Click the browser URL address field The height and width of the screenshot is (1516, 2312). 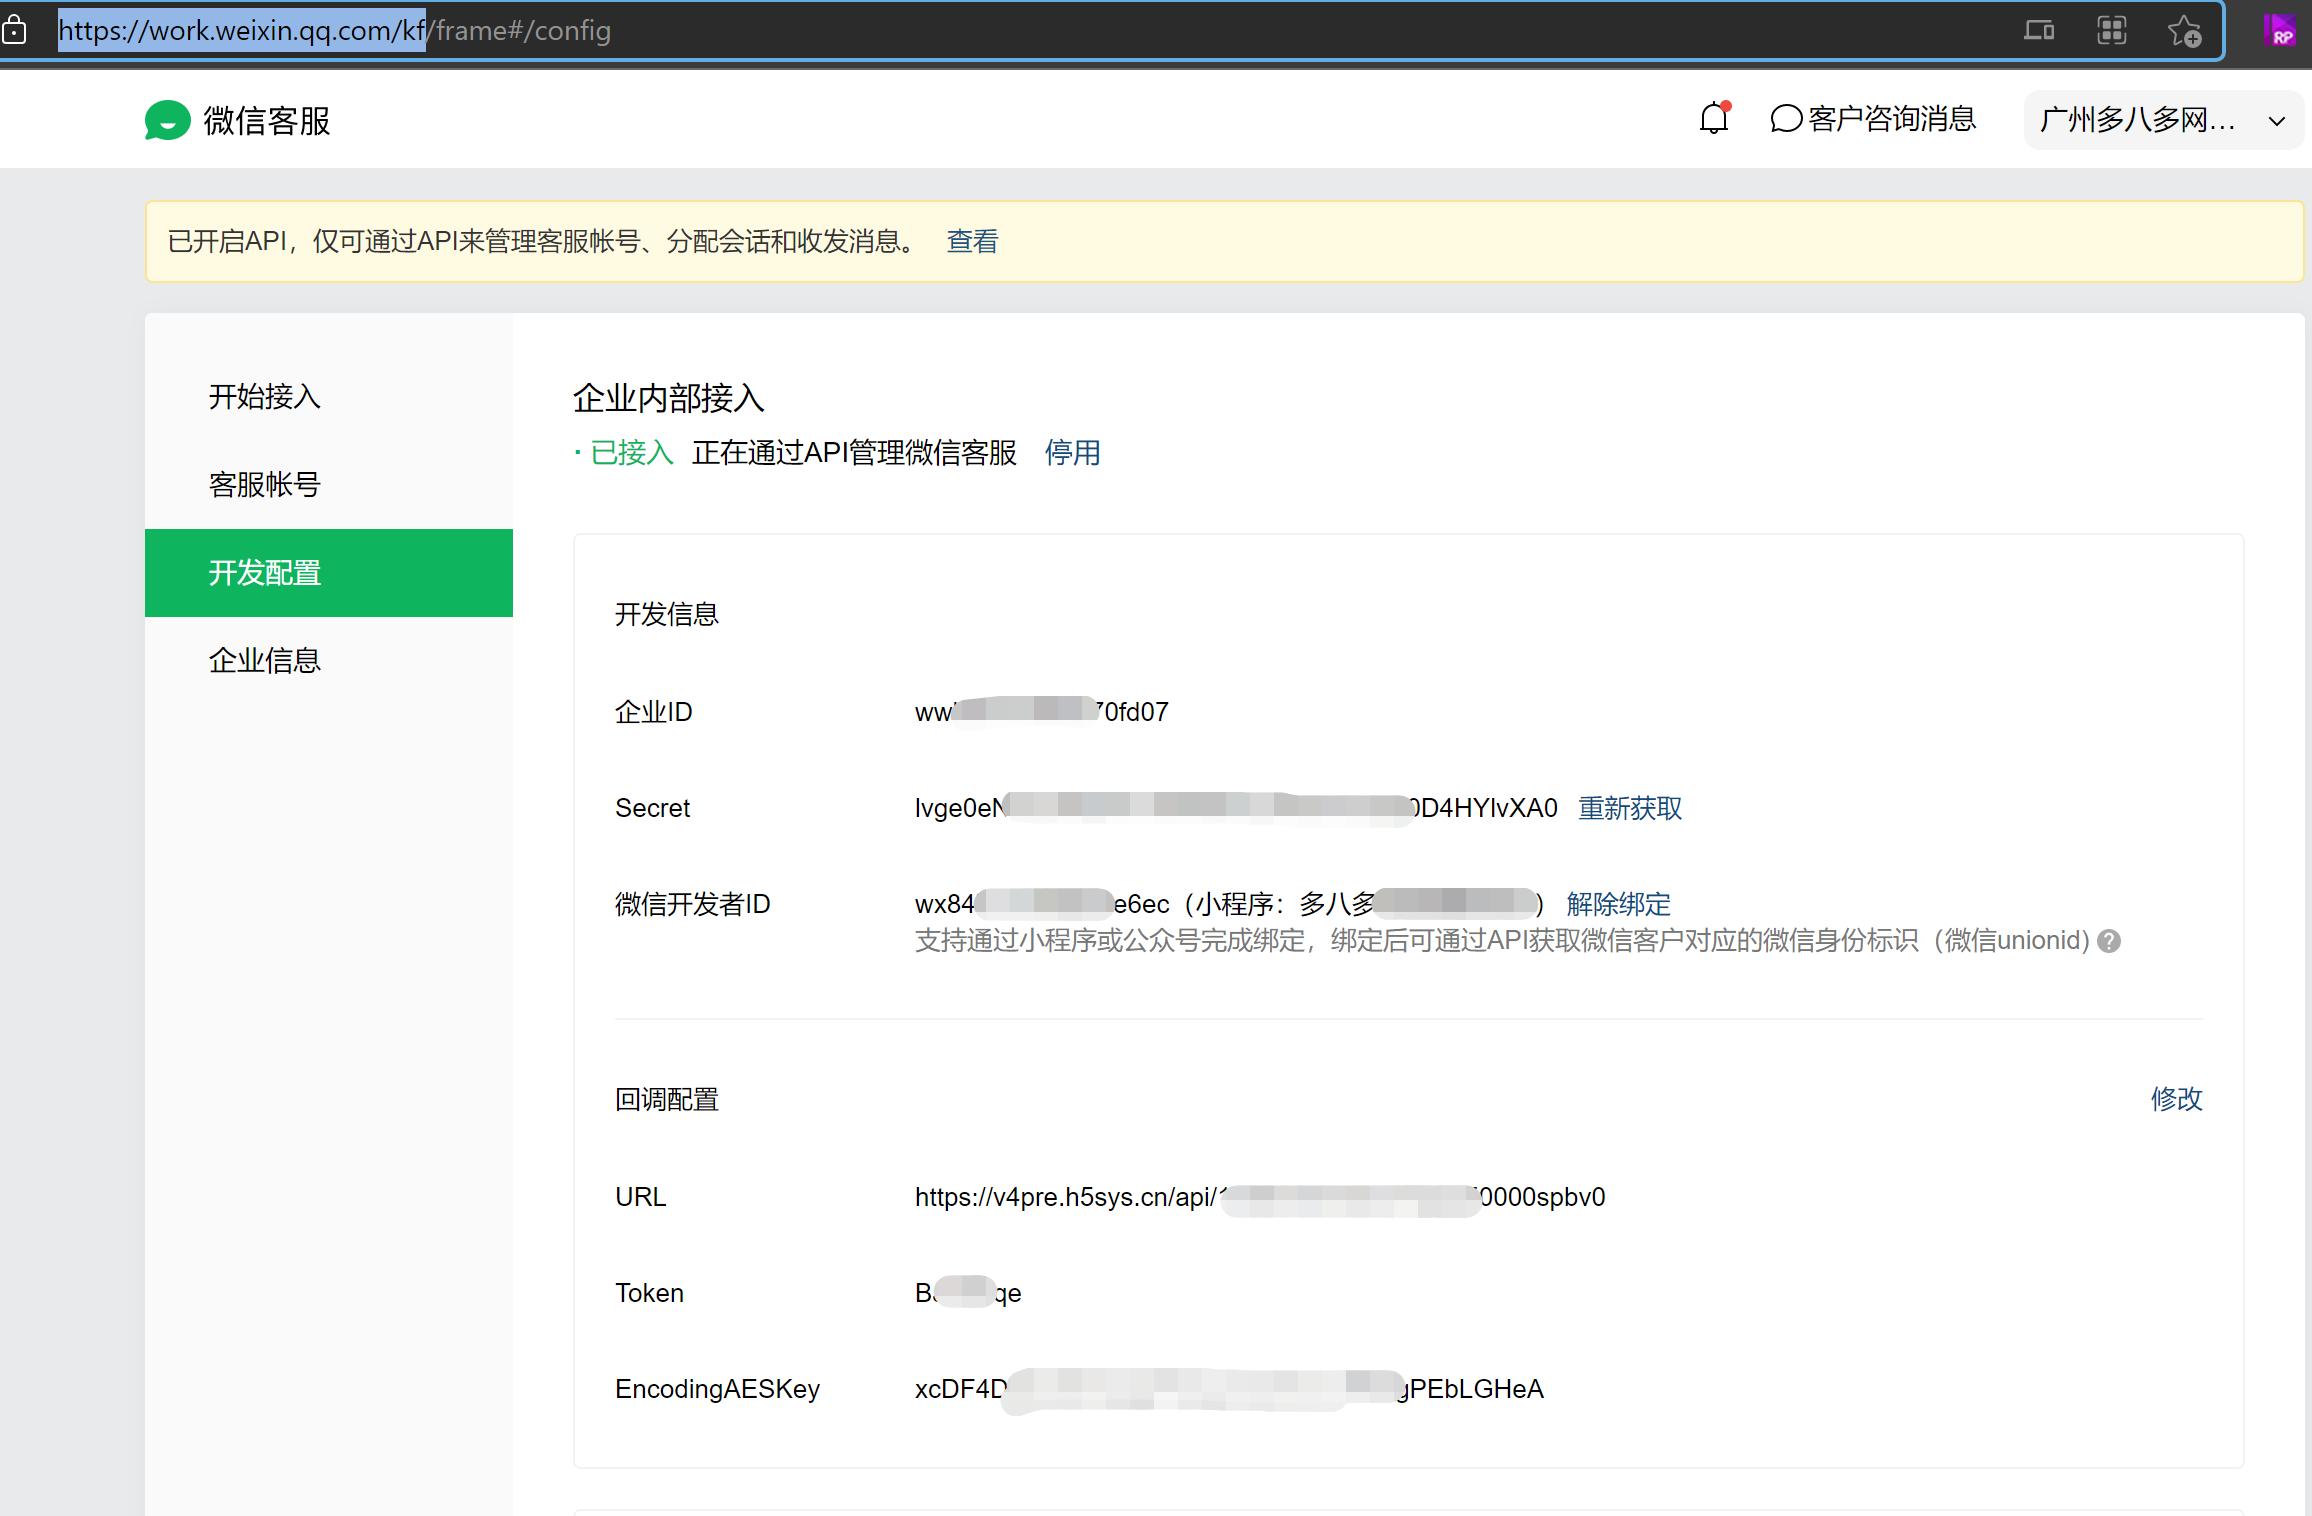[x=1000, y=31]
